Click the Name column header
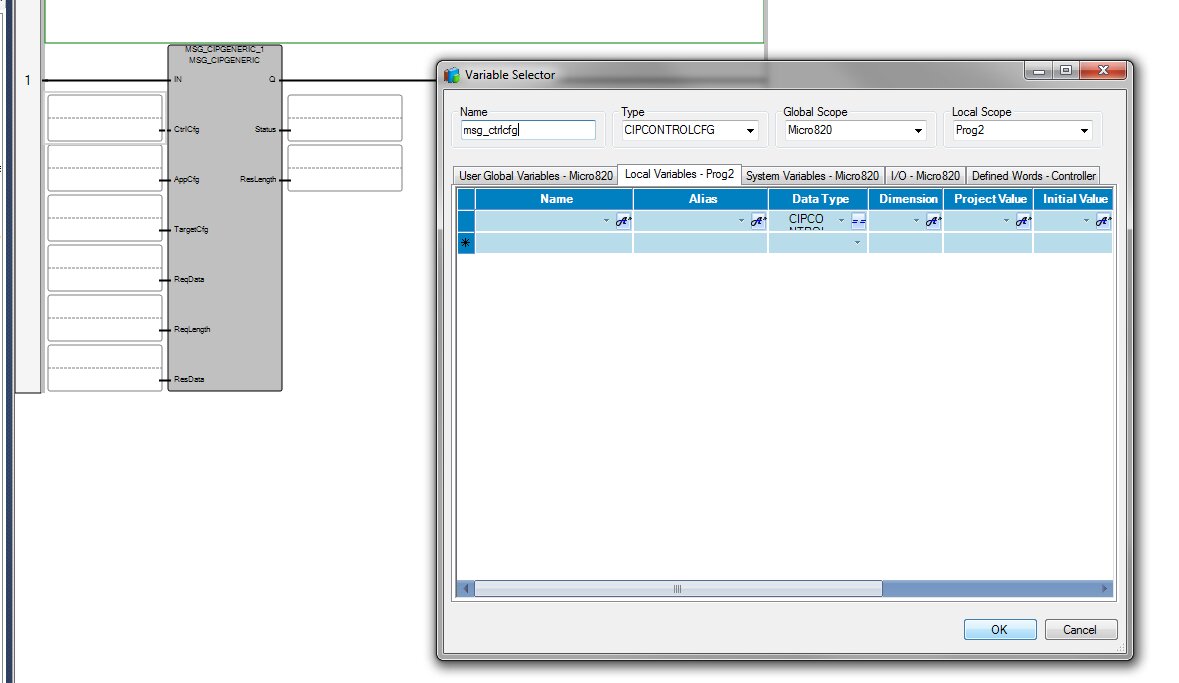1179x683 pixels. click(x=554, y=199)
